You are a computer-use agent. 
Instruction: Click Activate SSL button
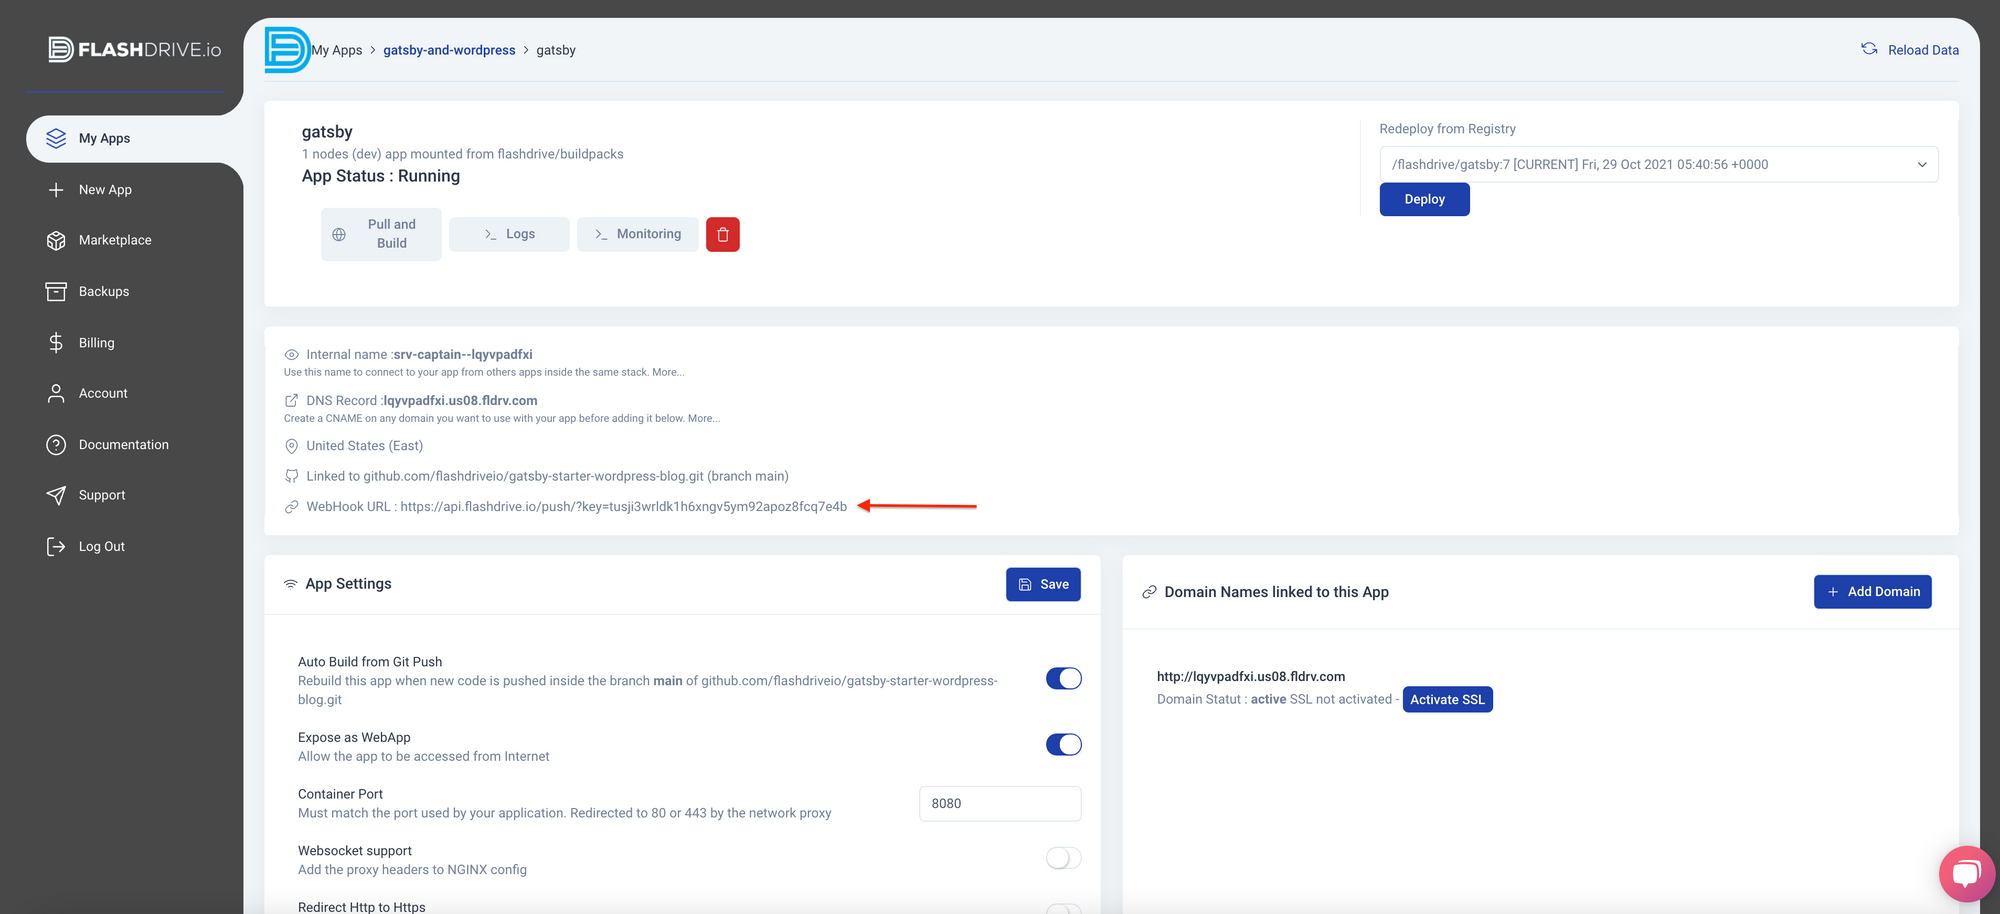(1448, 700)
